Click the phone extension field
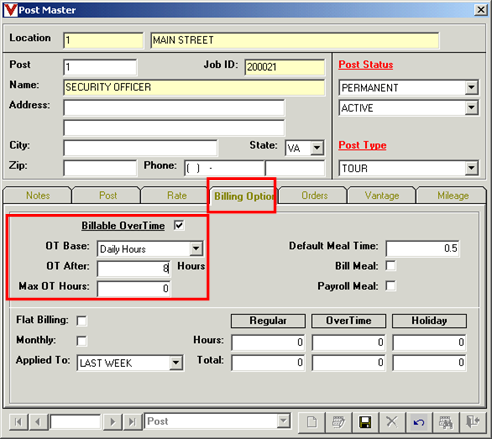This screenshot has width=492, height=439. pyautogui.click(x=295, y=168)
